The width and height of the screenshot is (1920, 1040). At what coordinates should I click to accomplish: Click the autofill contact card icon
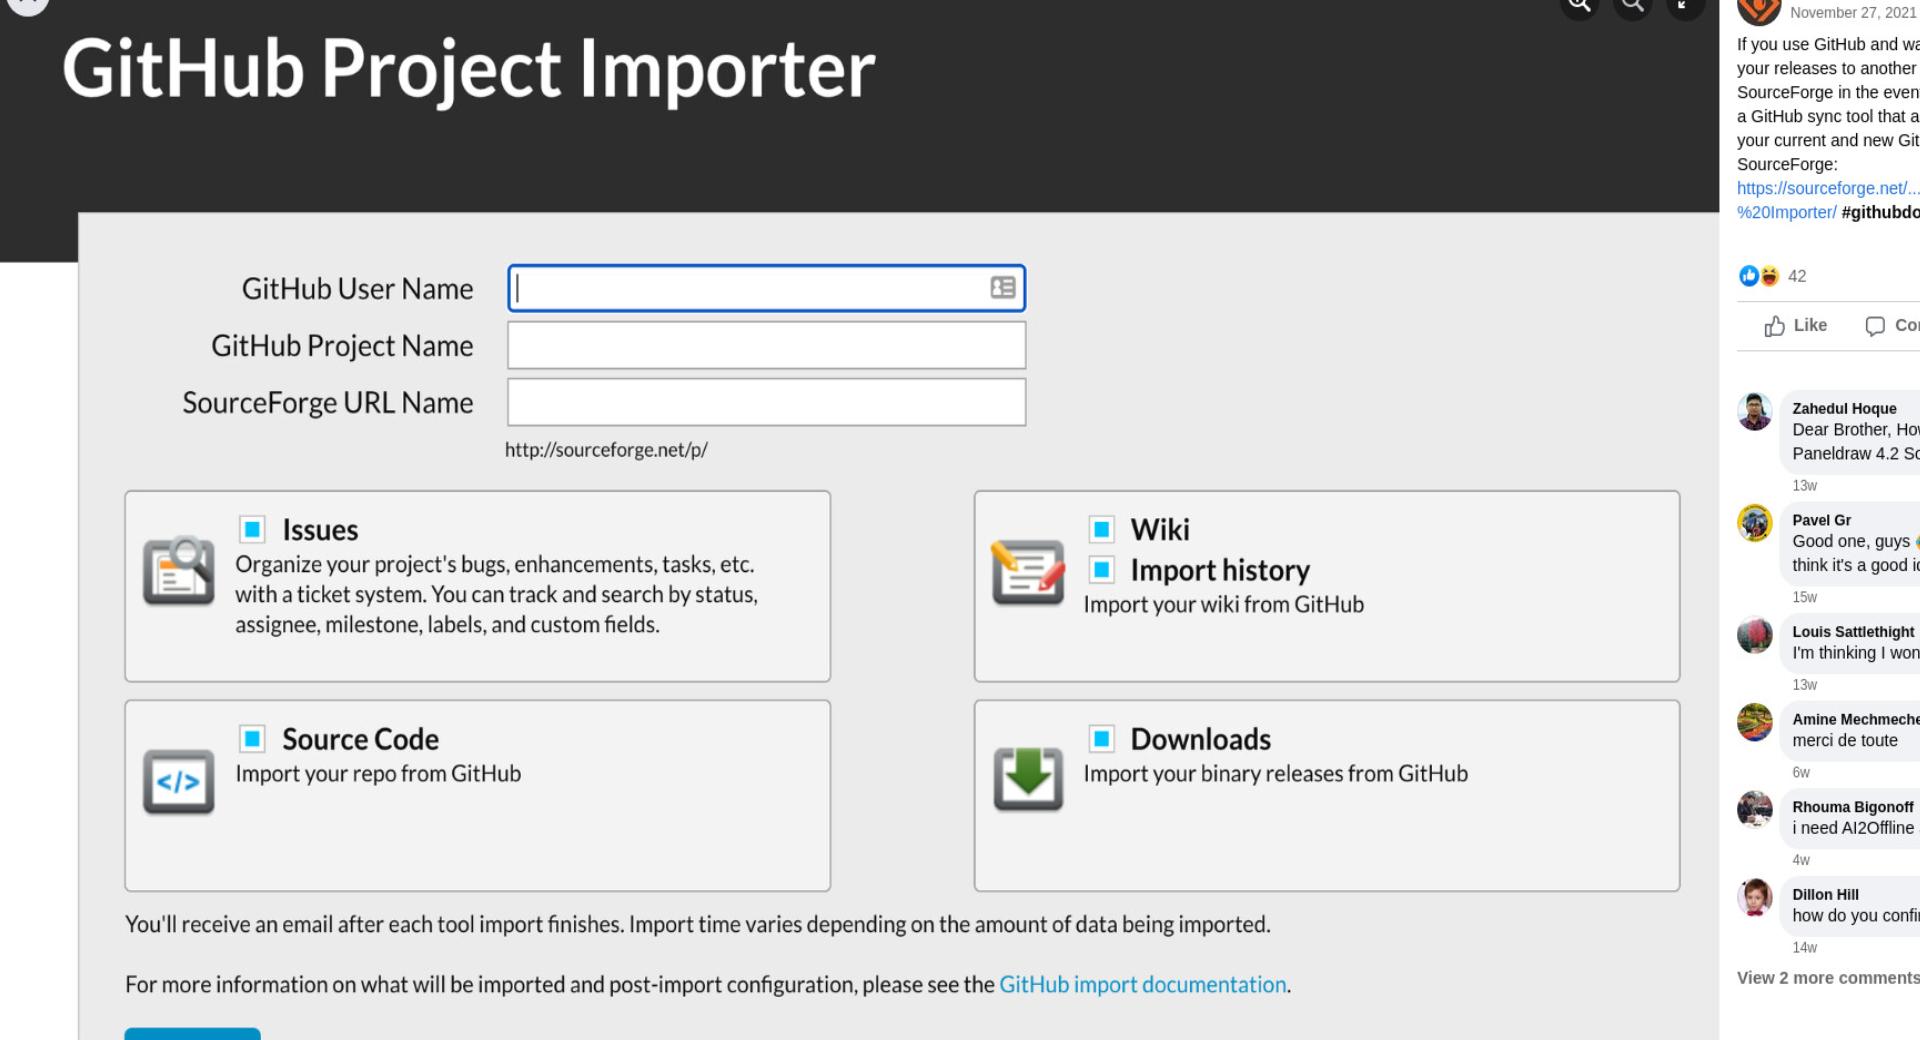pyautogui.click(x=1003, y=288)
